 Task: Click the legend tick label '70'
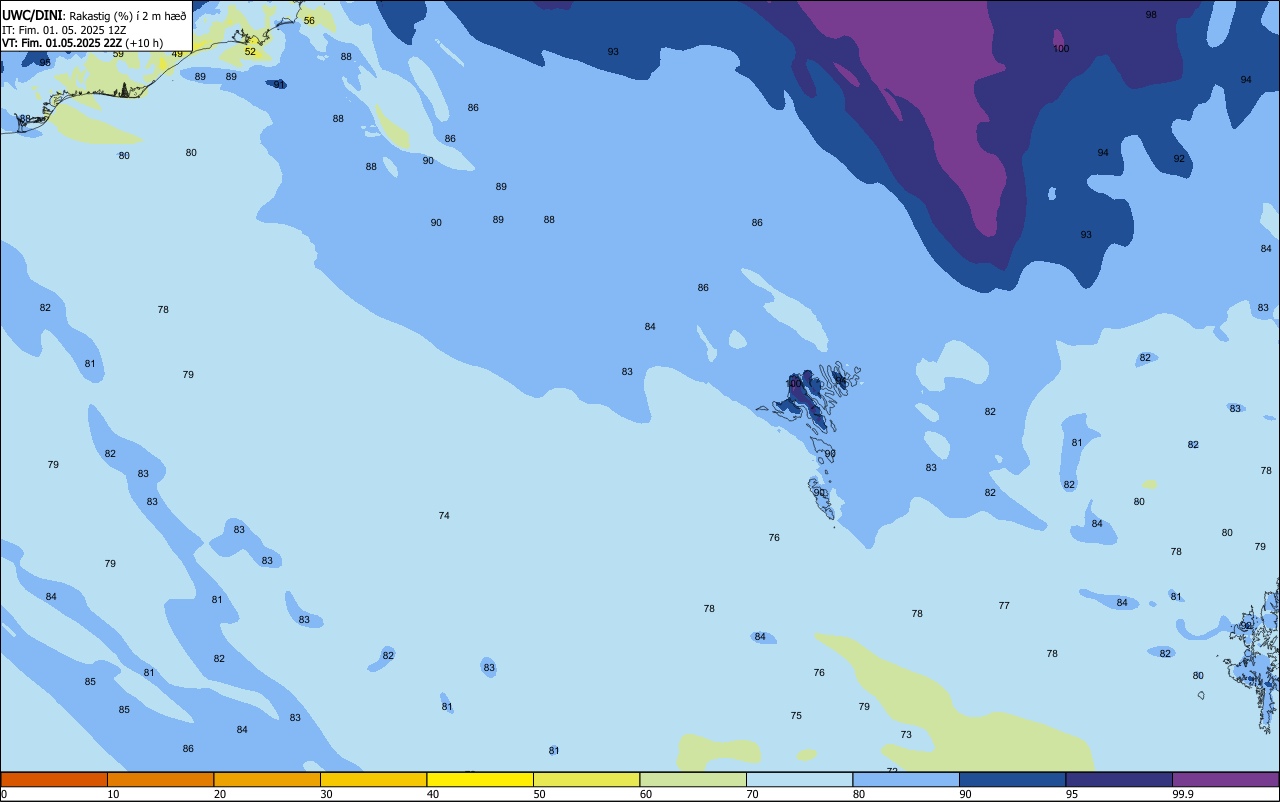pyautogui.click(x=752, y=794)
